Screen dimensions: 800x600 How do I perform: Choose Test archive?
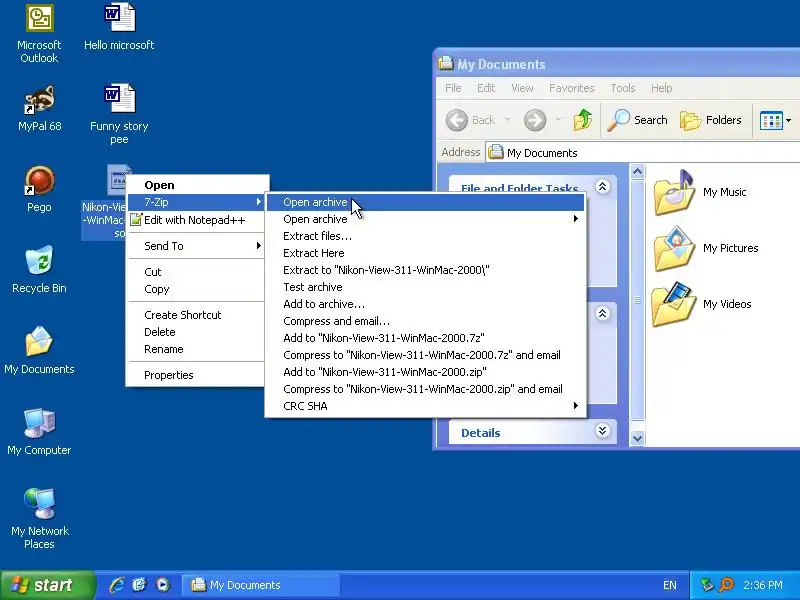[426, 287]
